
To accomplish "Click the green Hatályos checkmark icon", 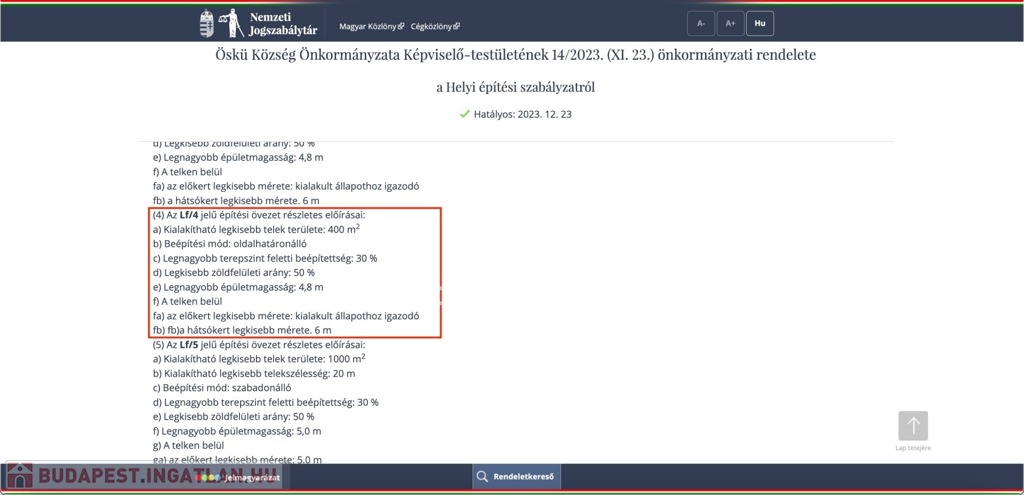I will coord(464,114).
